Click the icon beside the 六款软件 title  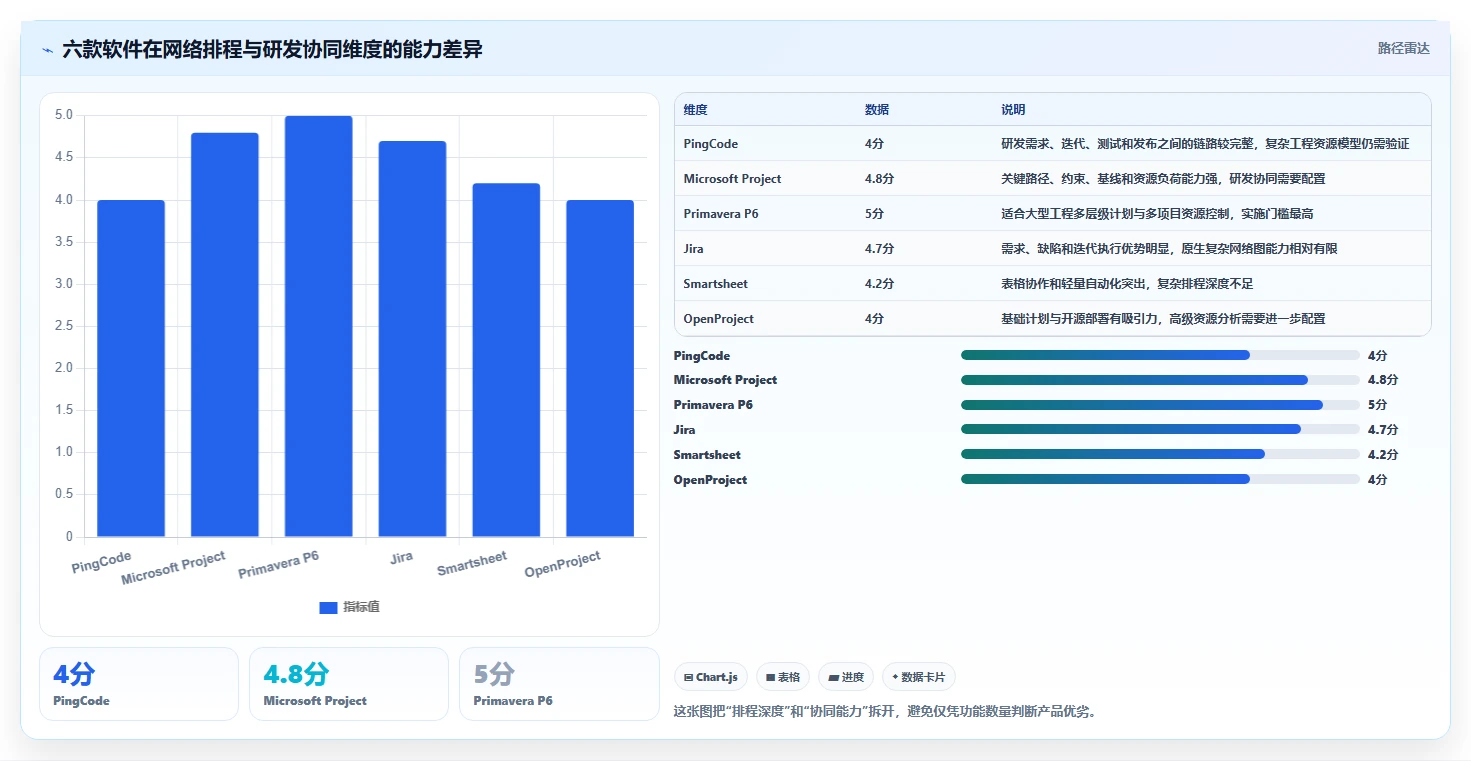(48, 50)
